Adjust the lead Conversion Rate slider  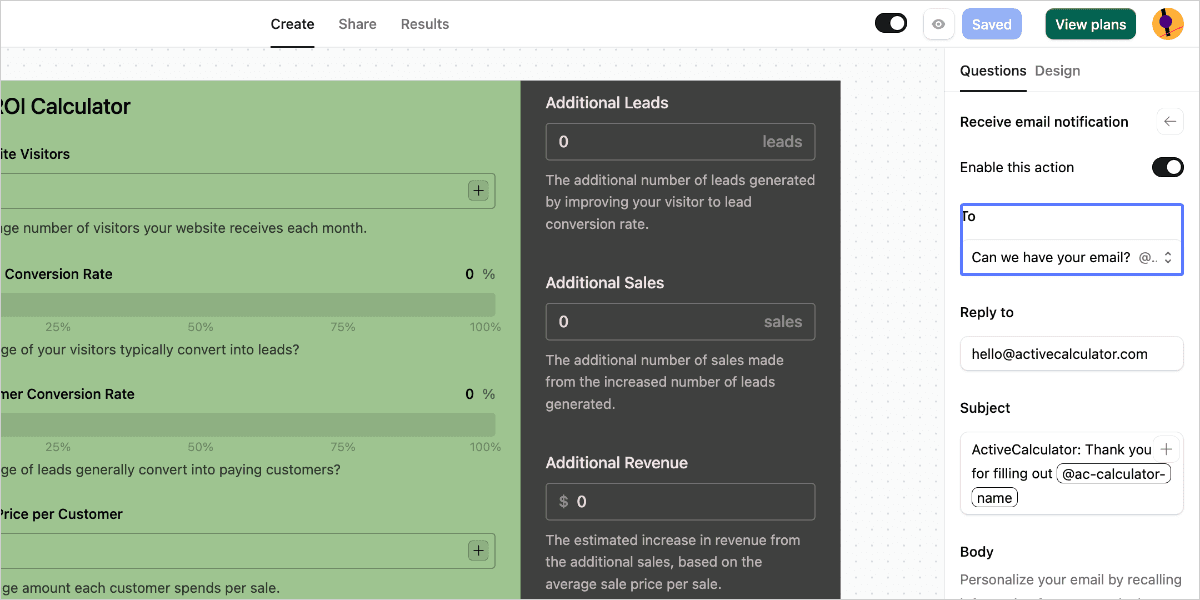pyautogui.click(x=248, y=305)
